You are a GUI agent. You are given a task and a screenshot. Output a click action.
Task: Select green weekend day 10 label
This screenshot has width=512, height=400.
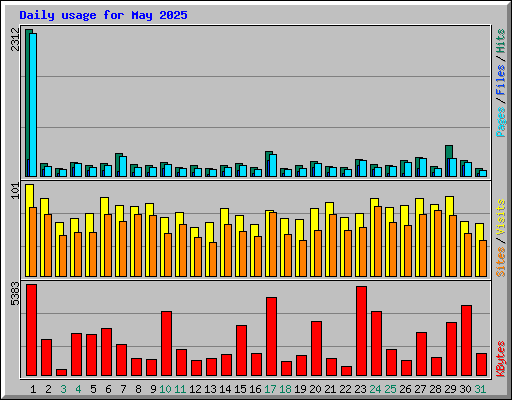(165, 389)
